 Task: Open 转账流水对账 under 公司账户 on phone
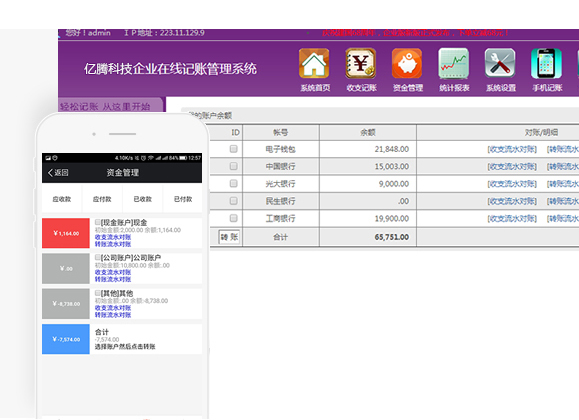(113, 279)
